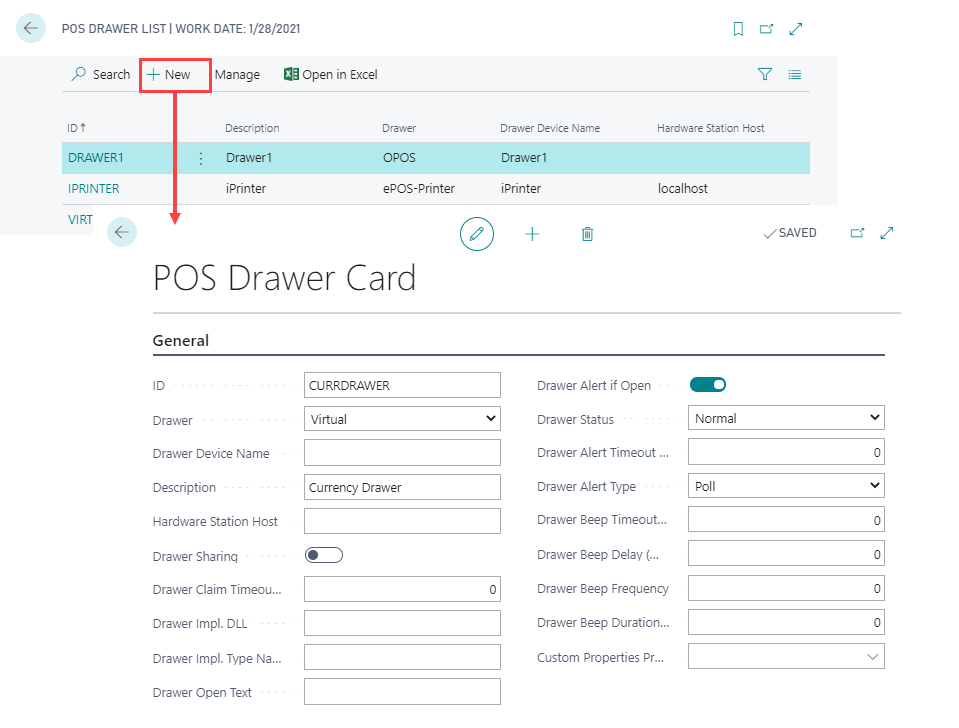Click the Drawer column header
The image size is (959, 728).
(x=399, y=128)
